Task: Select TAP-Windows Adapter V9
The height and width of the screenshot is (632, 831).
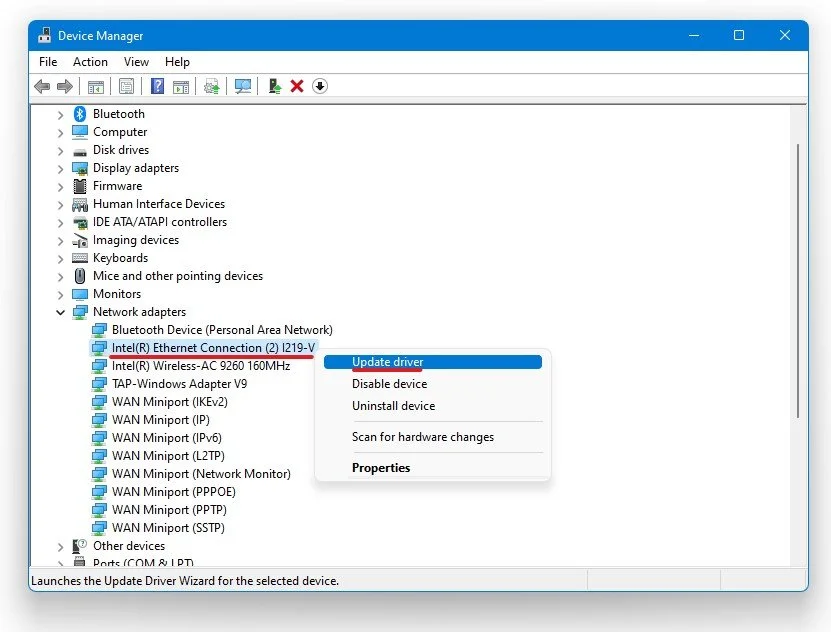Action: [x=179, y=384]
